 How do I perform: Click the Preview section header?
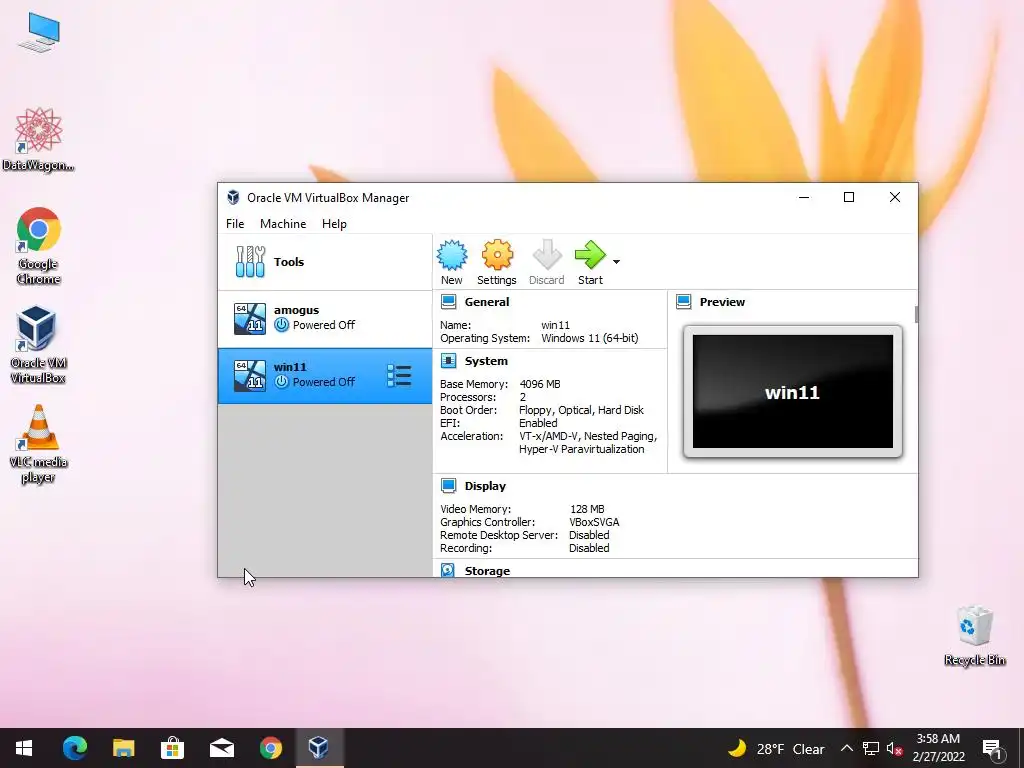pos(722,302)
